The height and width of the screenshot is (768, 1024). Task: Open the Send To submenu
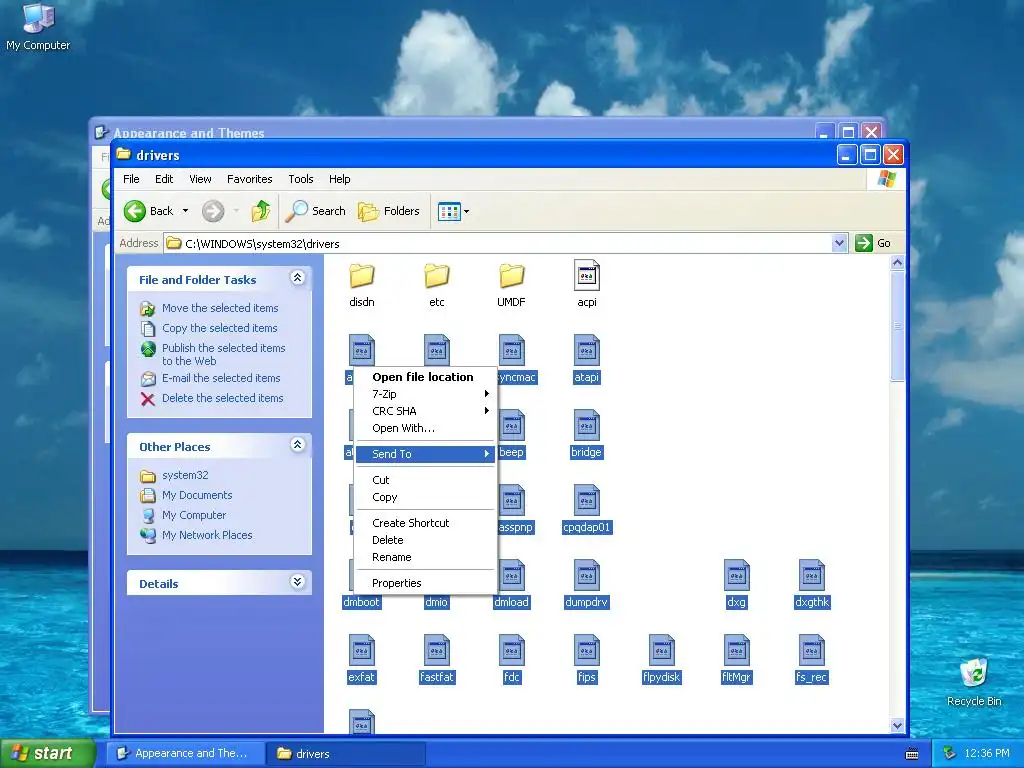coord(425,454)
